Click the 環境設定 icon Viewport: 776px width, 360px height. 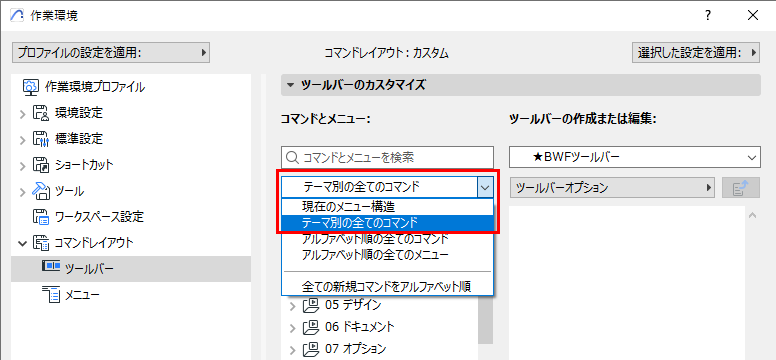point(42,113)
